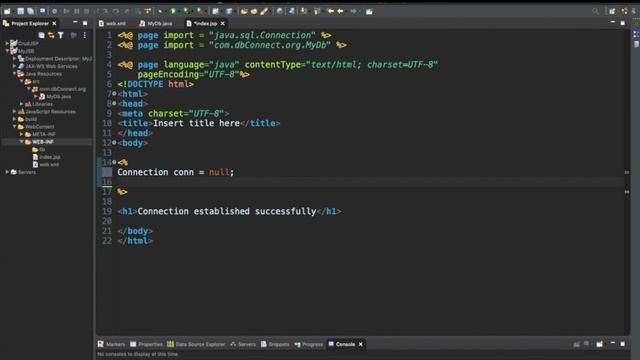Click the pencil annotation toolbar icon
Viewport: 640px width, 360px height.
click(264, 11)
